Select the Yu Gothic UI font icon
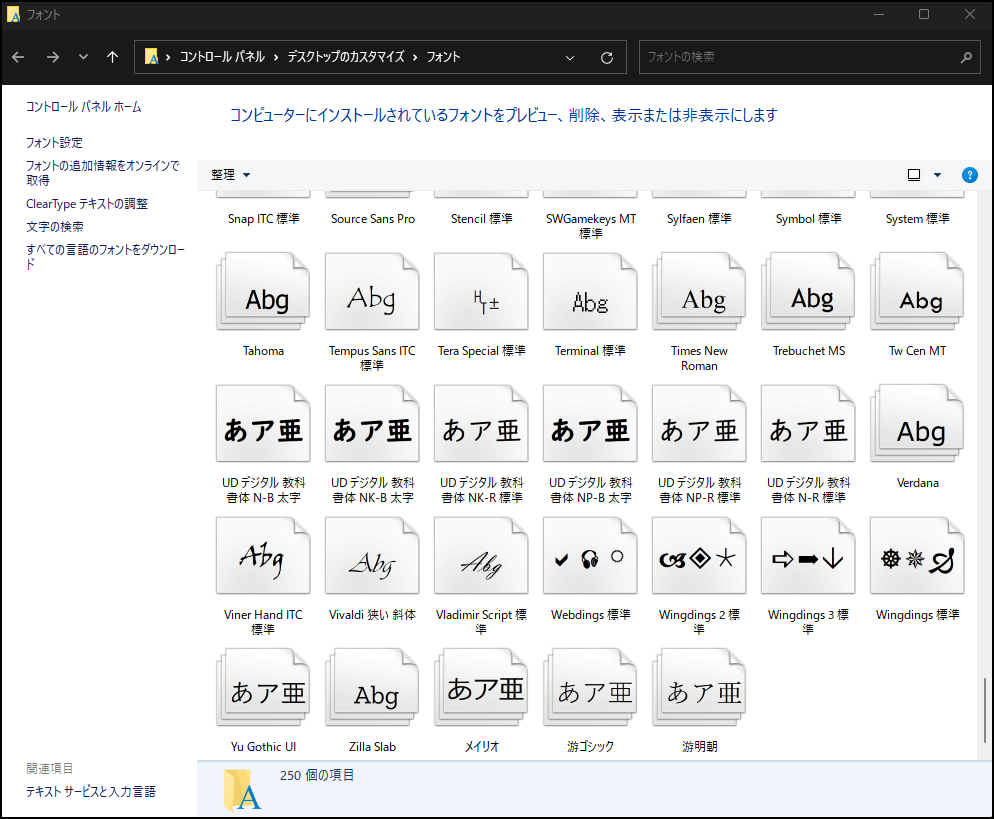Viewport: 994px width, 819px height. [263, 688]
